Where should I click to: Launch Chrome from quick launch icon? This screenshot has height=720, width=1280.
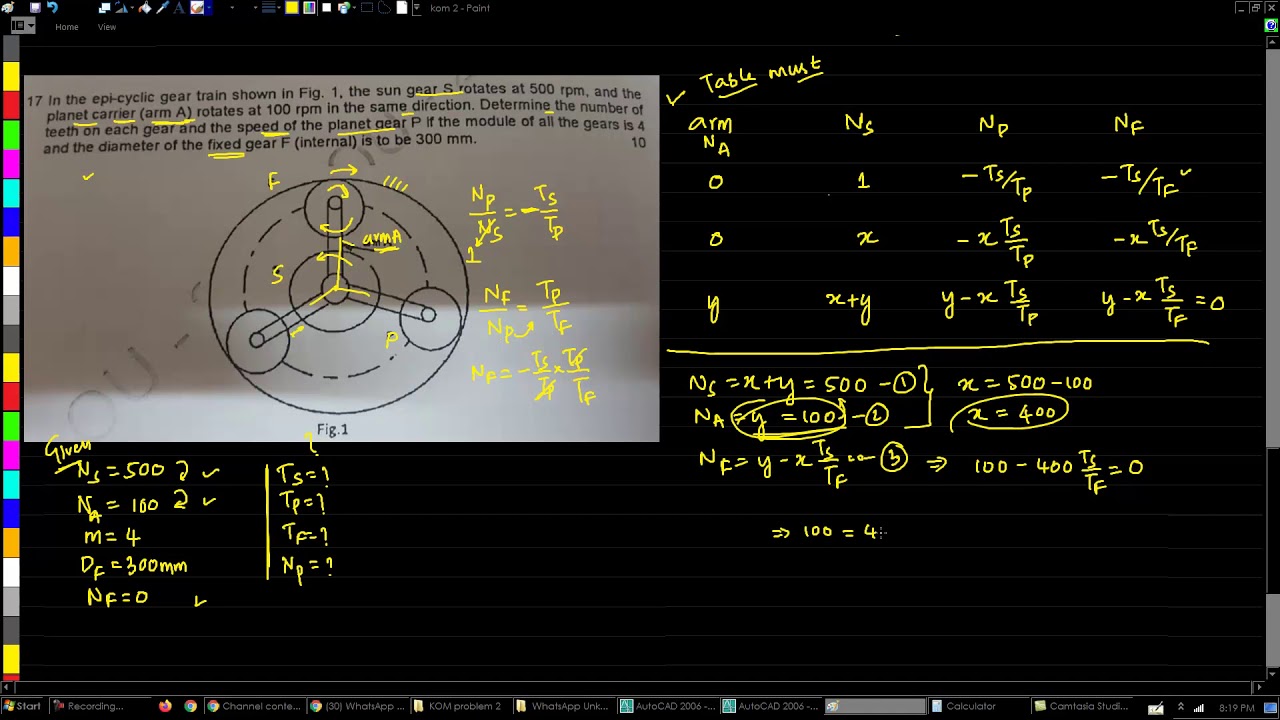click(x=190, y=706)
